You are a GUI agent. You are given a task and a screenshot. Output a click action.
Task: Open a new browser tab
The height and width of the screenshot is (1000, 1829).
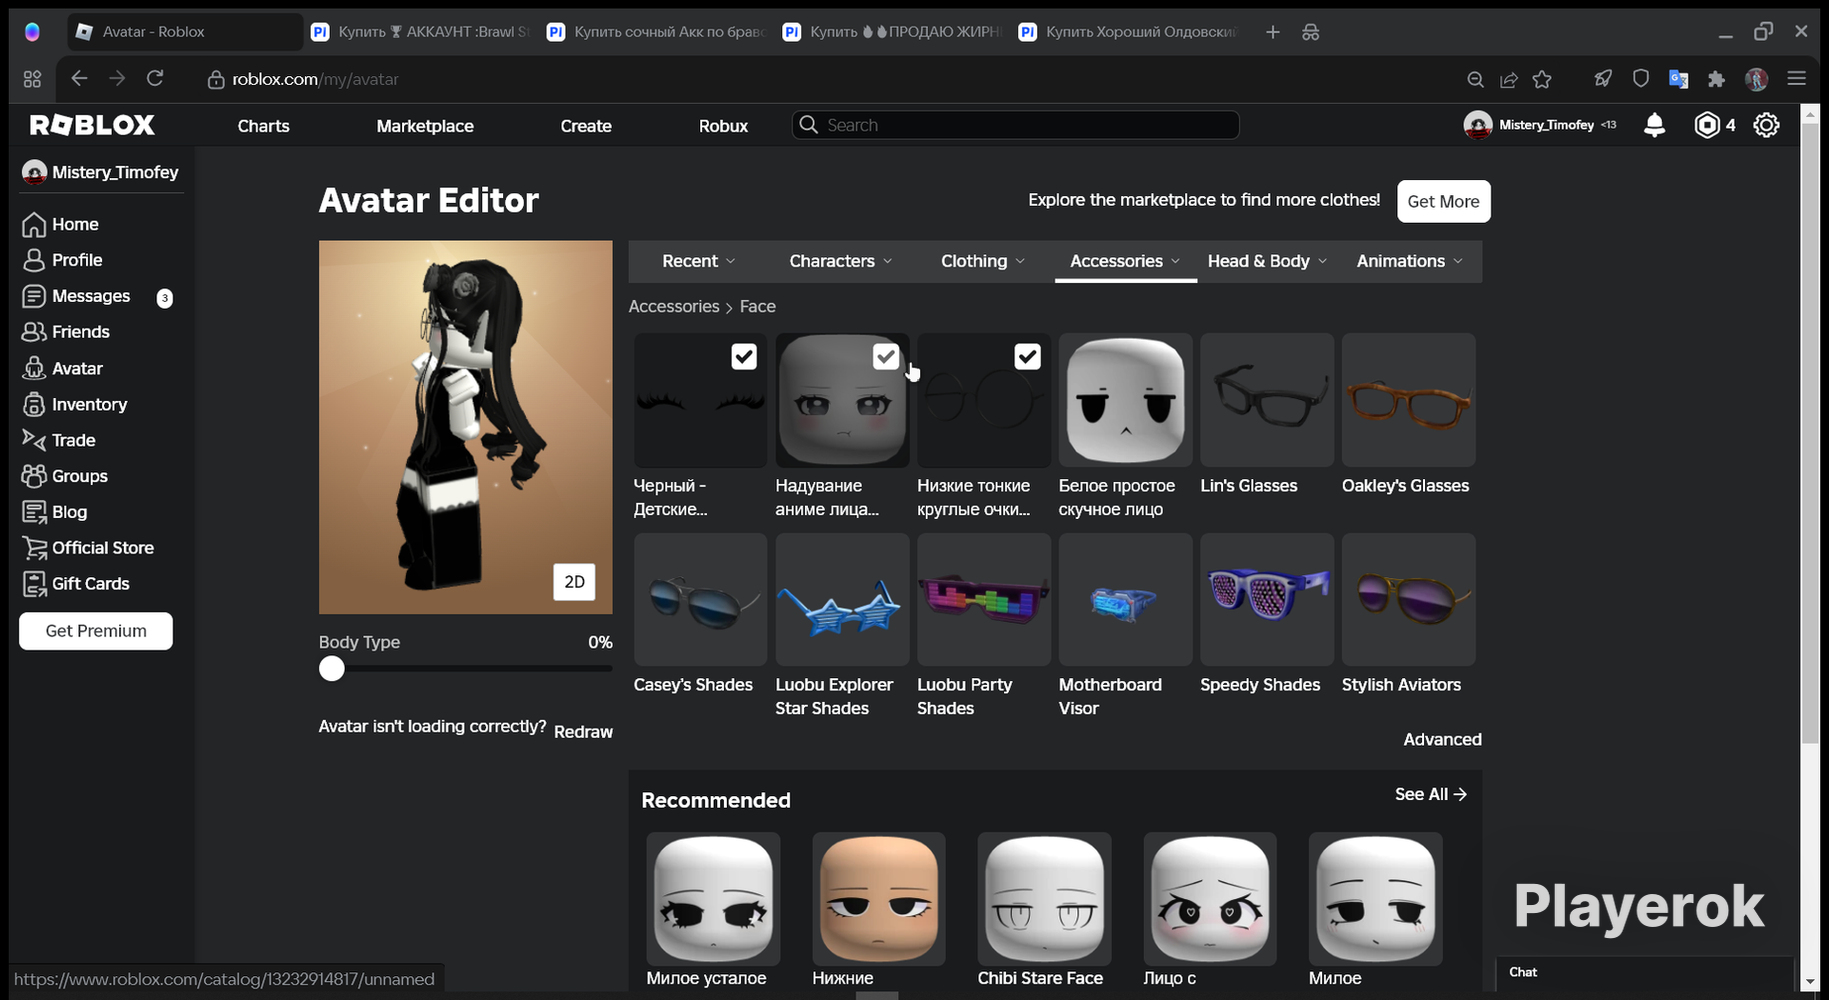point(1272,32)
